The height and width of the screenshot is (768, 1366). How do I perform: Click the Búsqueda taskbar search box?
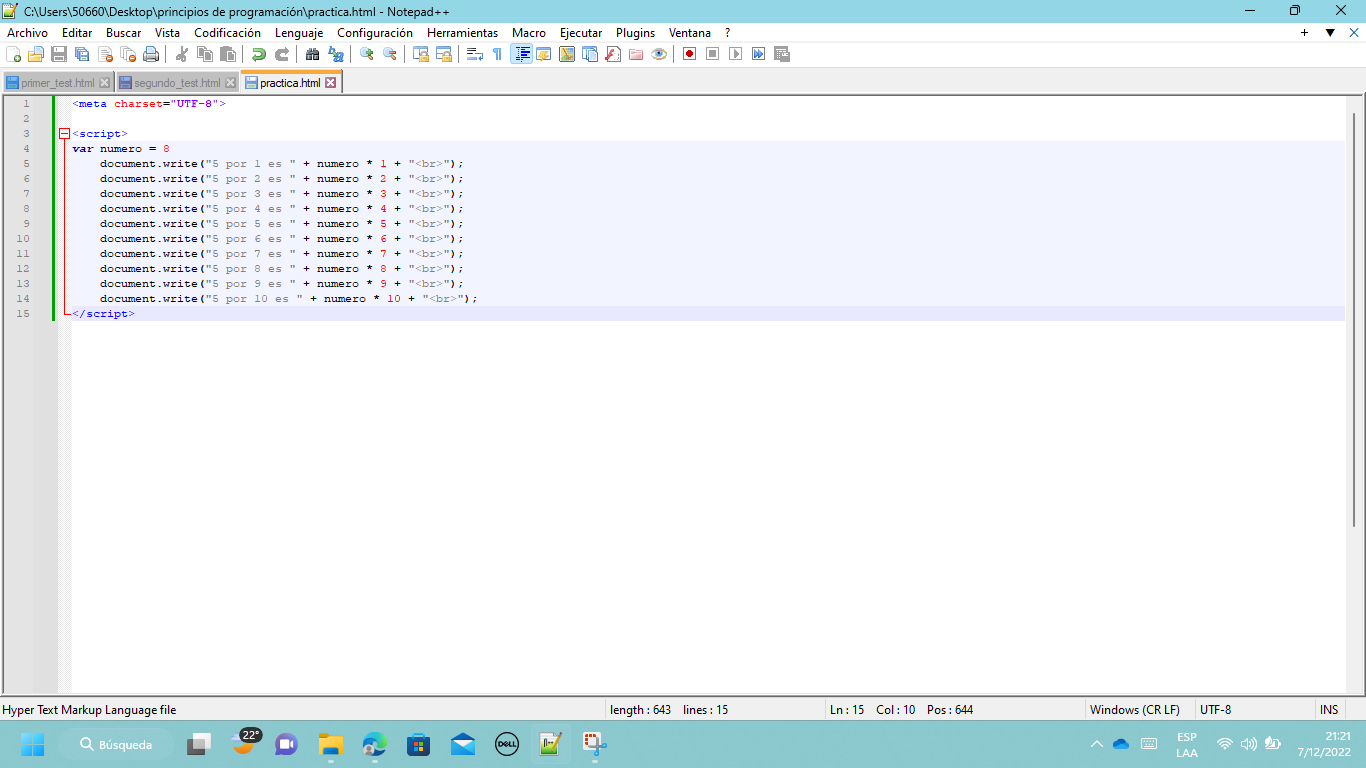(116, 744)
